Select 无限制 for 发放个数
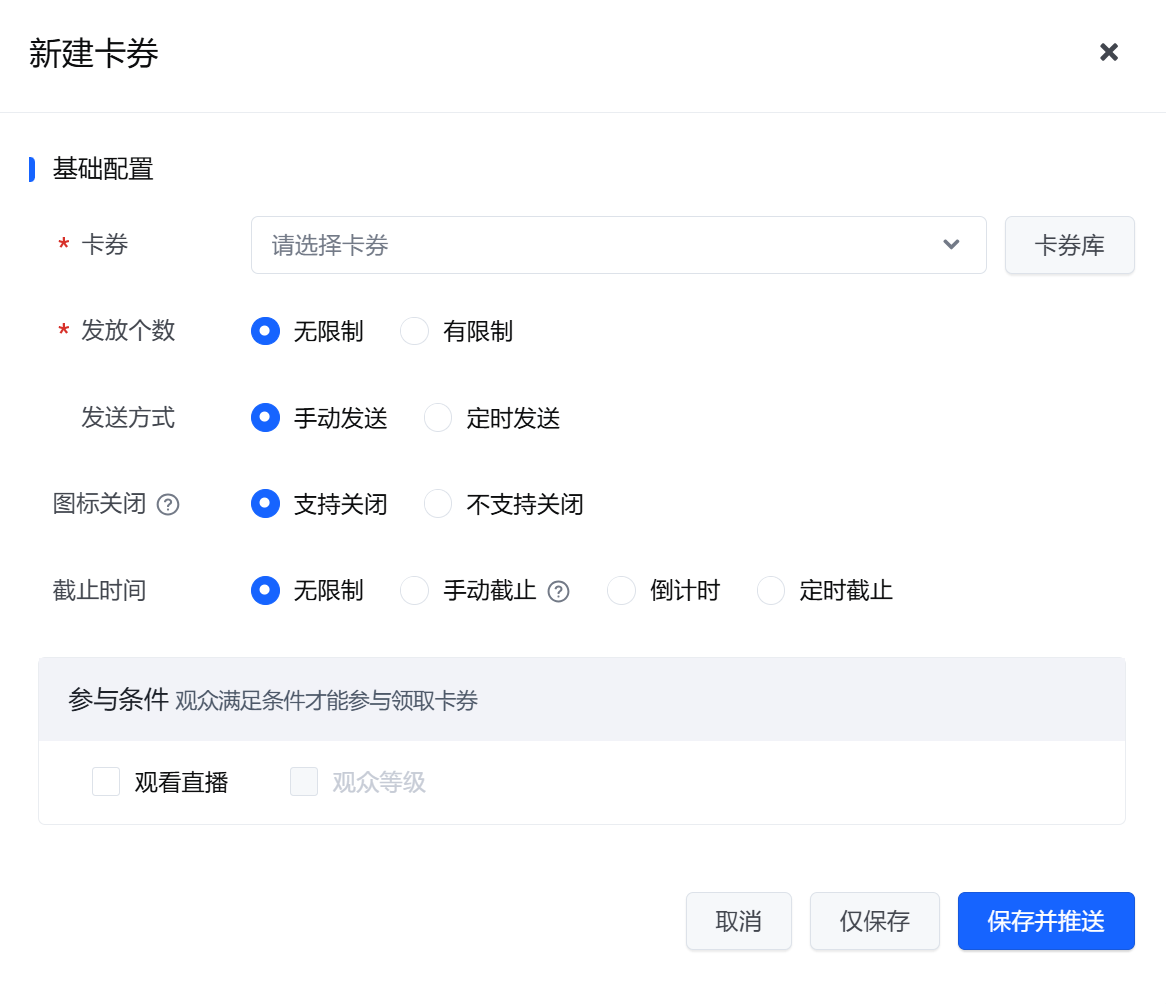The width and height of the screenshot is (1166, 1004). [266, 331]
